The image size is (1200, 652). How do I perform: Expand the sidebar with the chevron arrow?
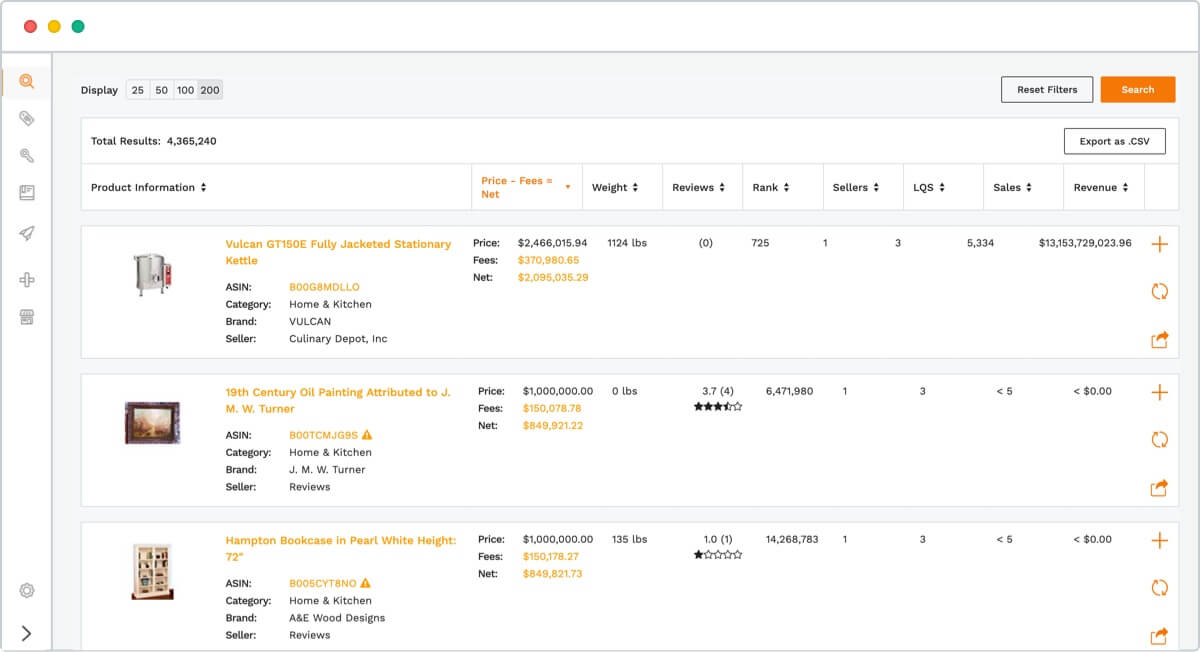(27, 633)
